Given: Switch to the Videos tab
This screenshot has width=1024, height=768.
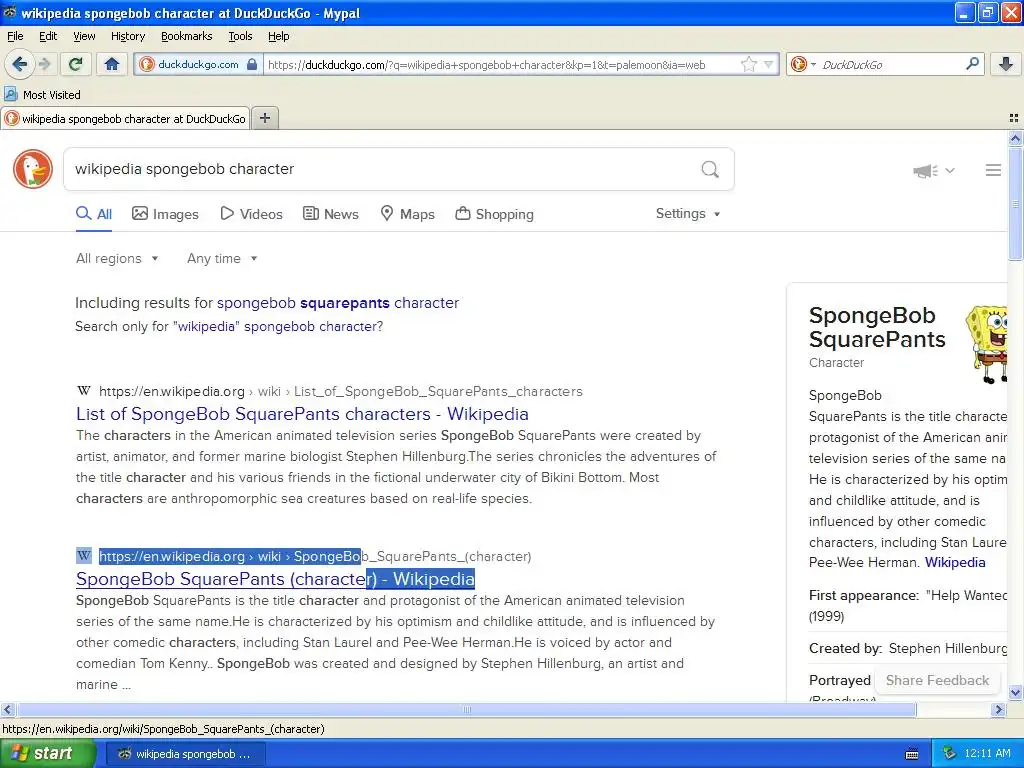Looking at the screenshot, I should [251, 214].
